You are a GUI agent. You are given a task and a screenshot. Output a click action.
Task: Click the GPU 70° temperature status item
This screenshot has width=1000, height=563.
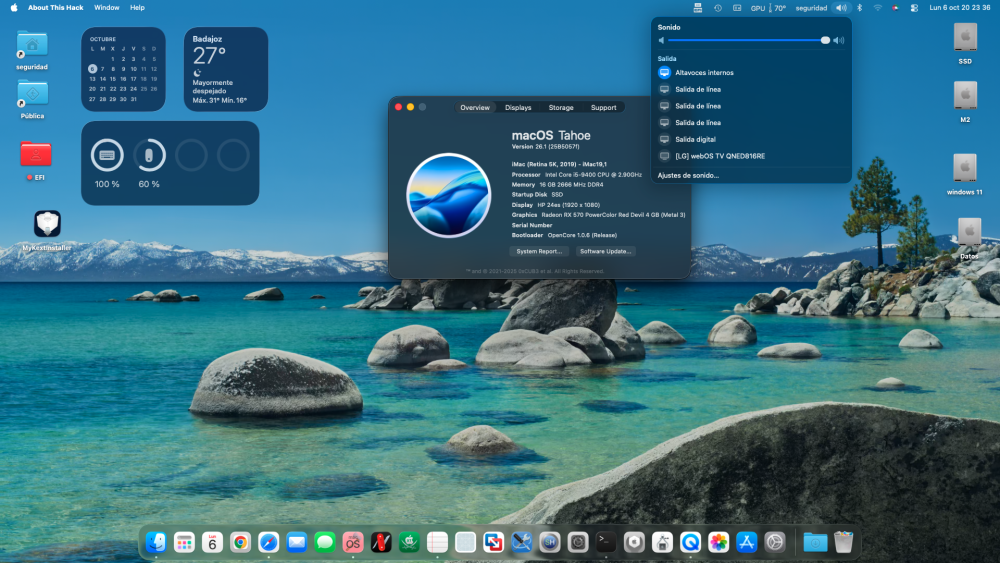768,8
